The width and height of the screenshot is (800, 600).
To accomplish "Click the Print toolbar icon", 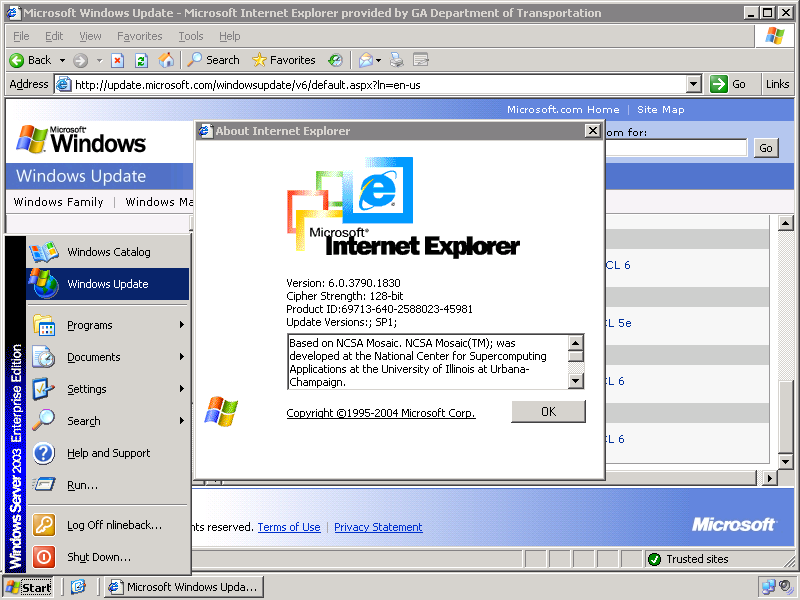I will tap(397, 60).
